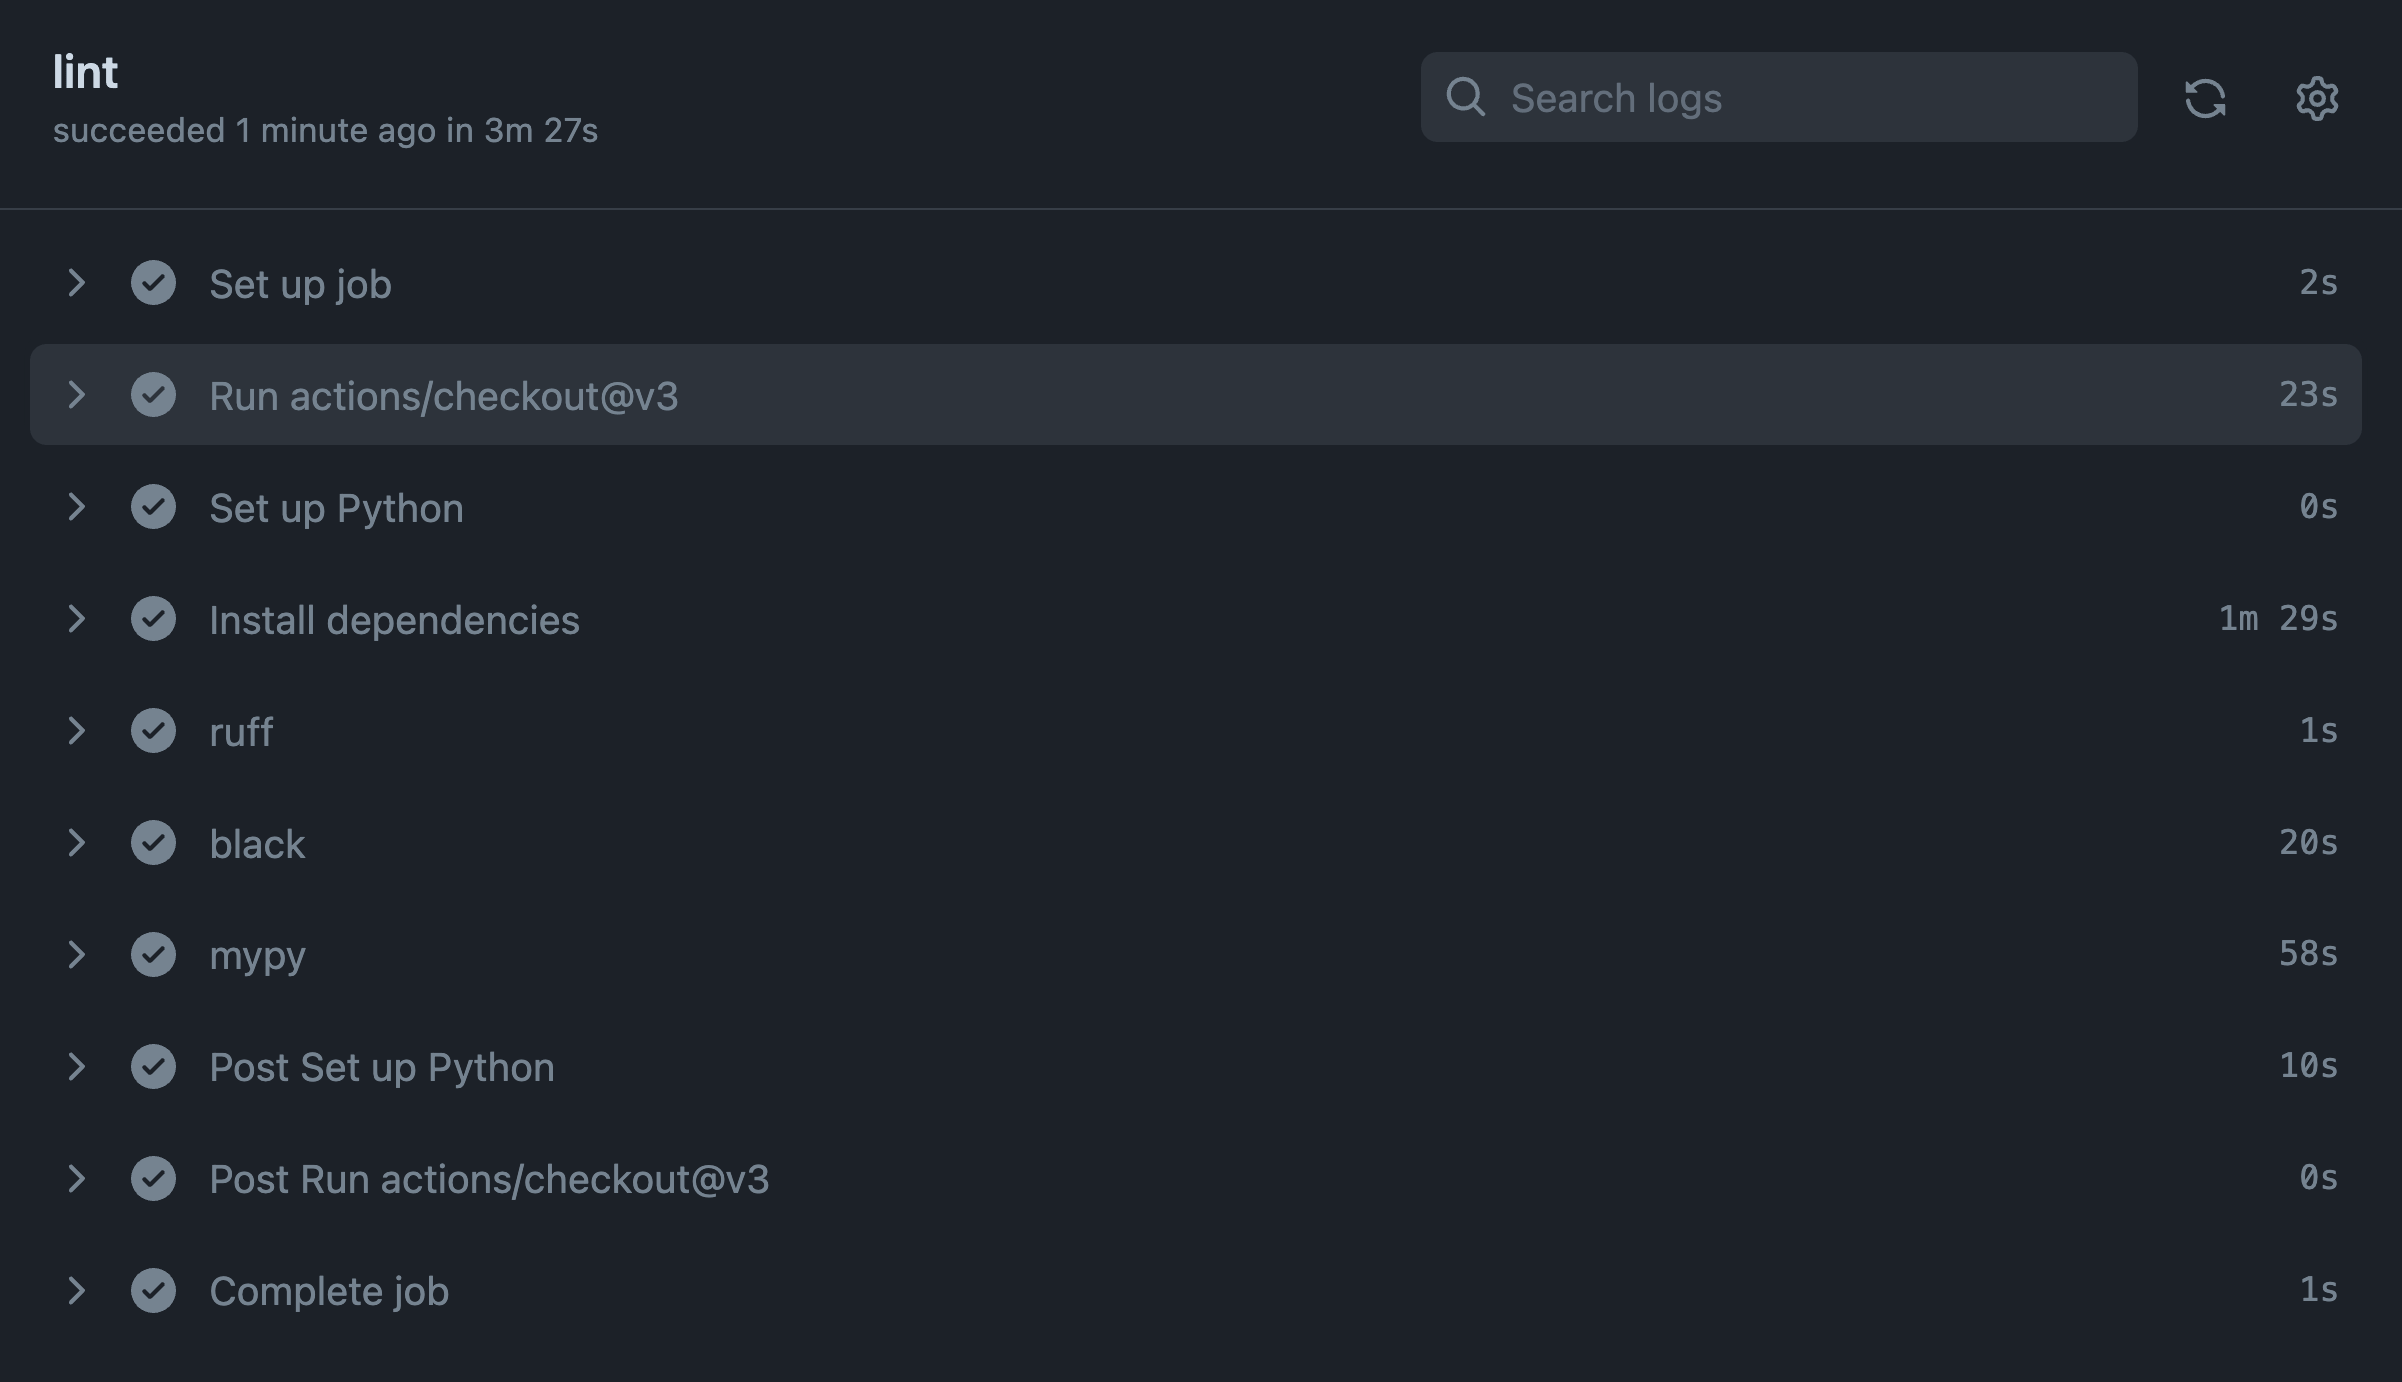Screen dimensions: 2402x1382
Task: Click the lint job title
Action: click(85, 70)
